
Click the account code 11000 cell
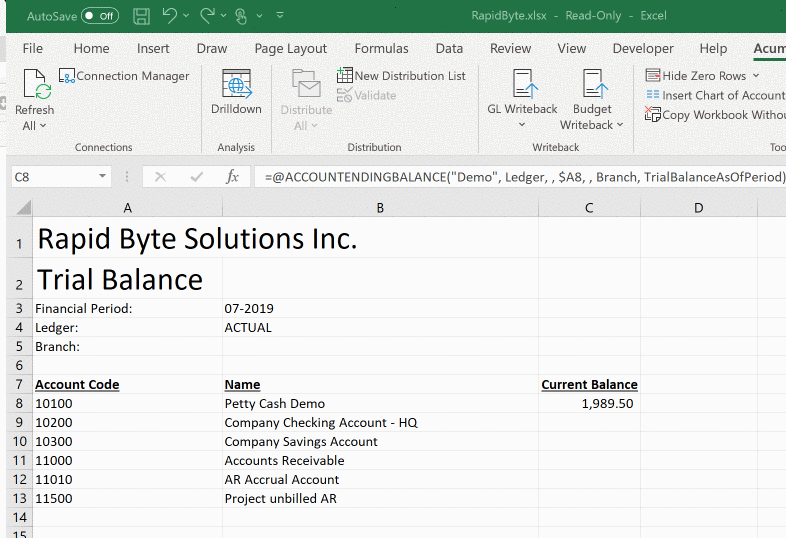(128, 460)
